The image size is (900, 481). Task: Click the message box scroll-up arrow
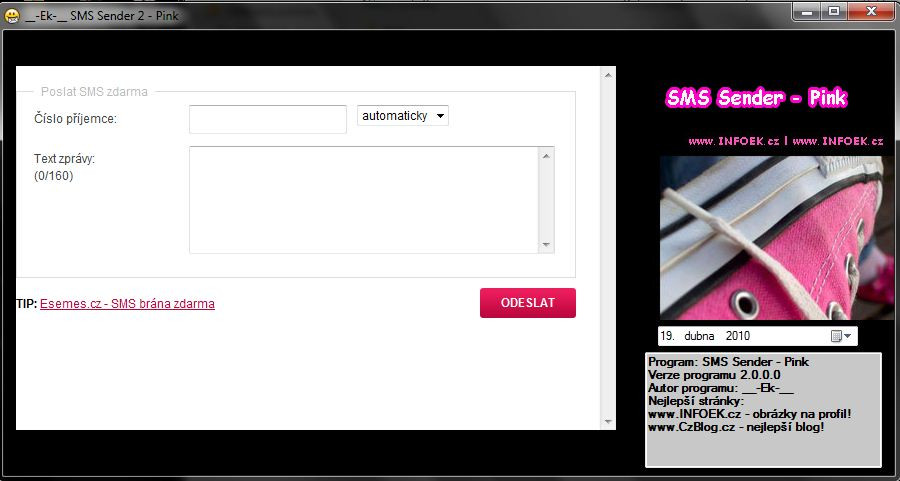pyautogui.click(x=546, y=156)
